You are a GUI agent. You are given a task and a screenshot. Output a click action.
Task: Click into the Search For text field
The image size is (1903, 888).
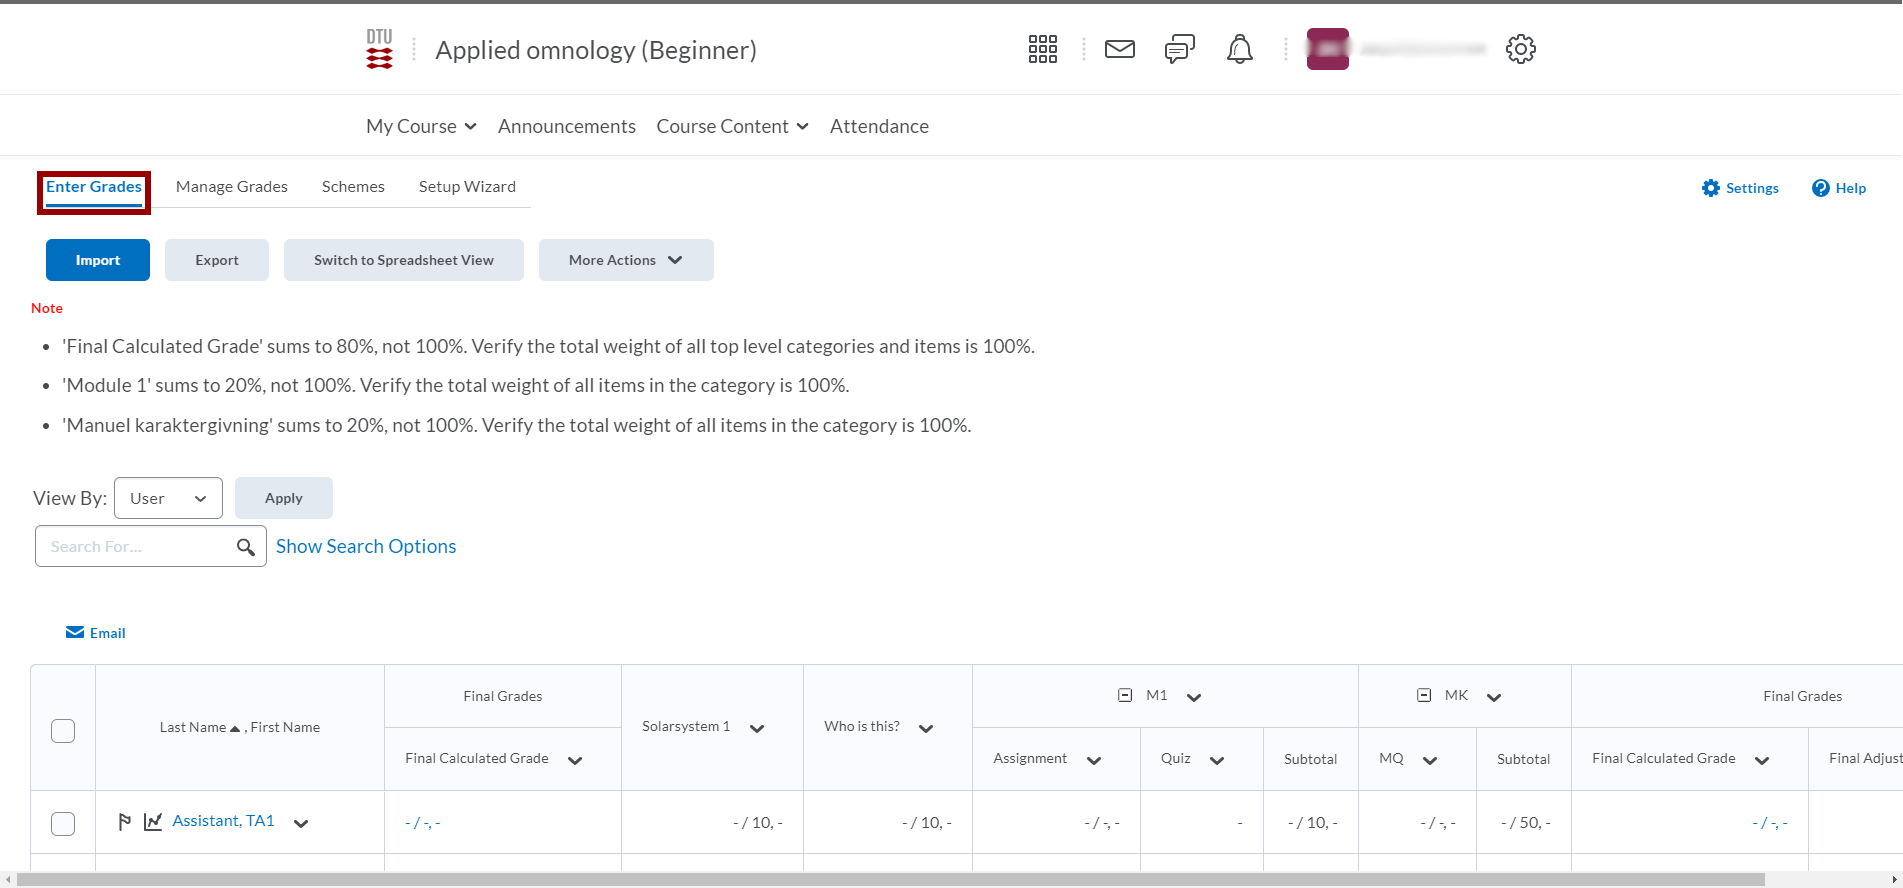(135, 547)
